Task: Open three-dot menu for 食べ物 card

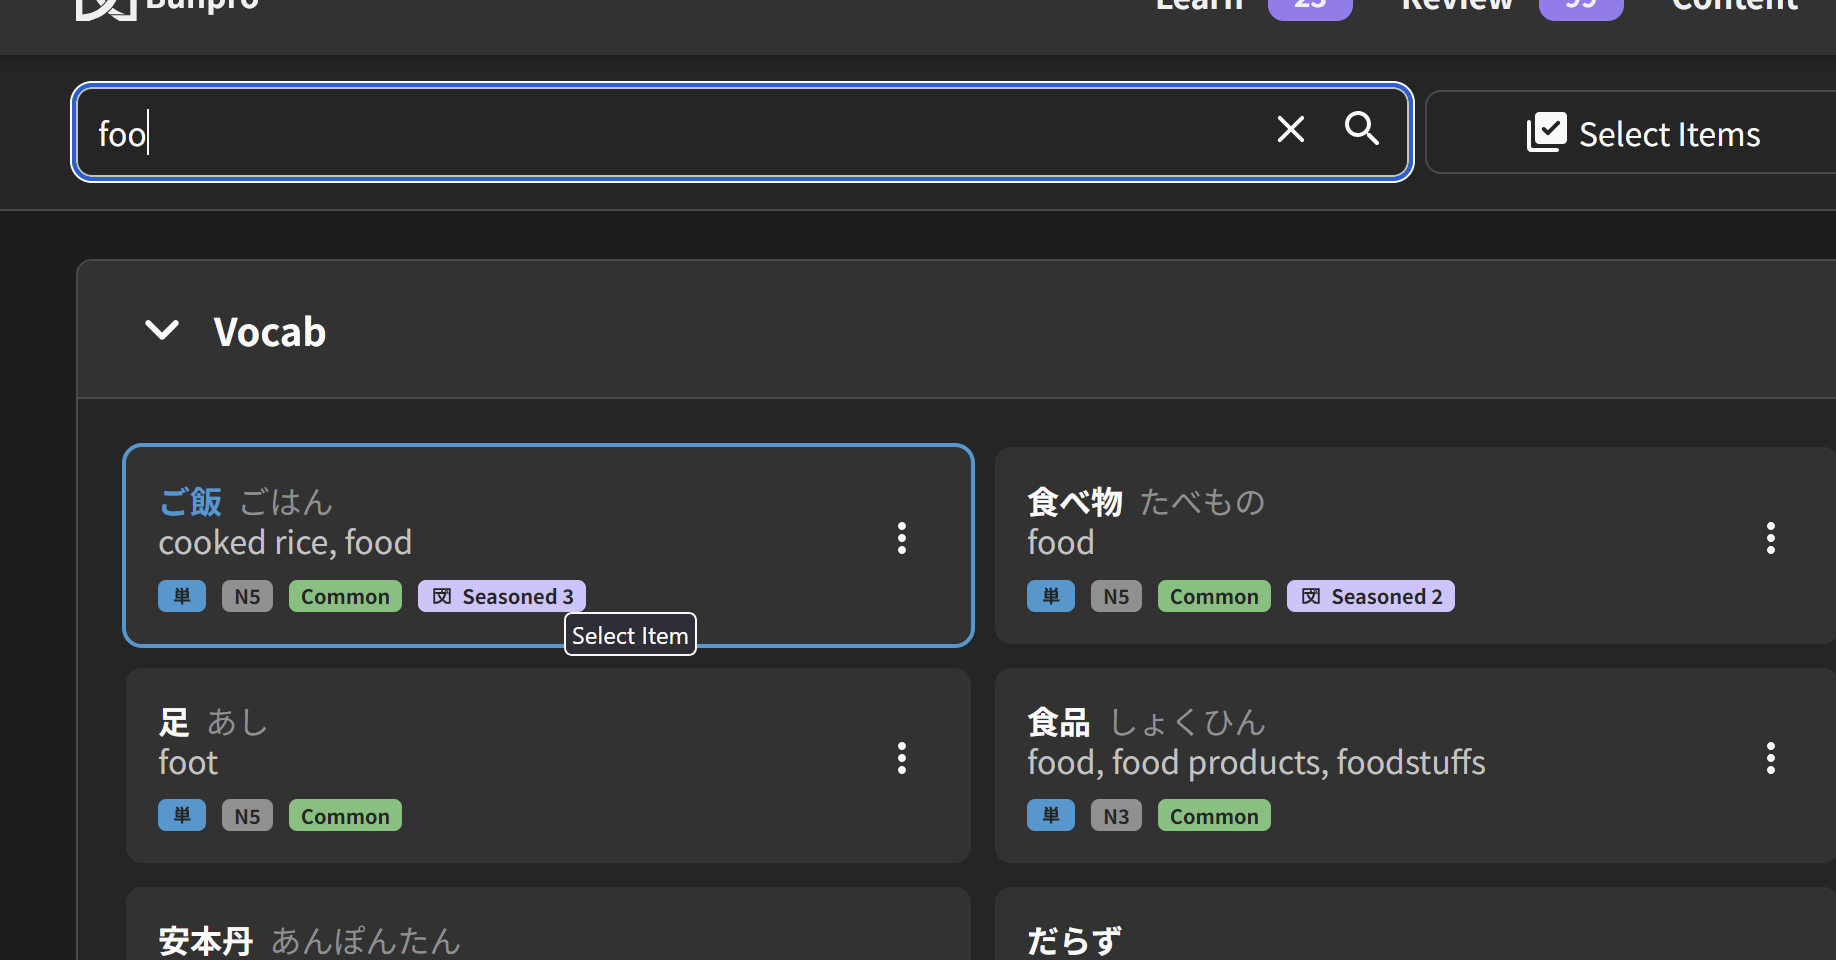Action: [1770, 538]
